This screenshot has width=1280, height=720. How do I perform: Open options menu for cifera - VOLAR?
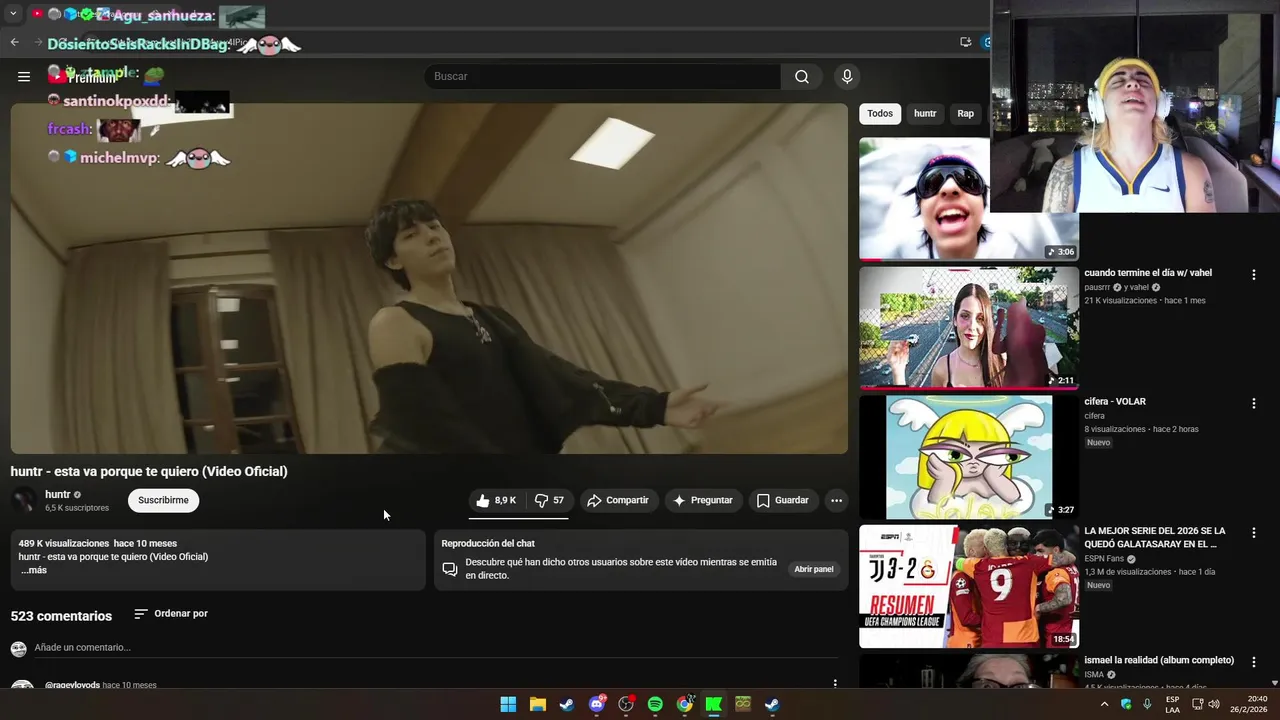1253,403
